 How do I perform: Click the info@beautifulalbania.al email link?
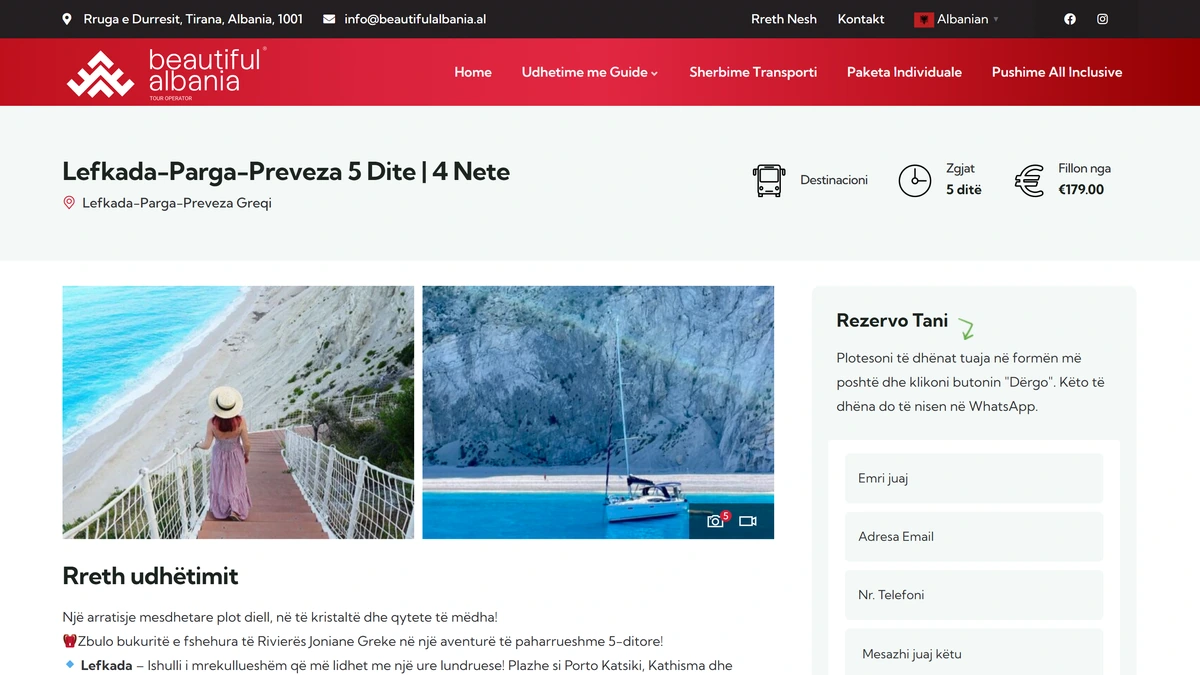pos(415,19)
